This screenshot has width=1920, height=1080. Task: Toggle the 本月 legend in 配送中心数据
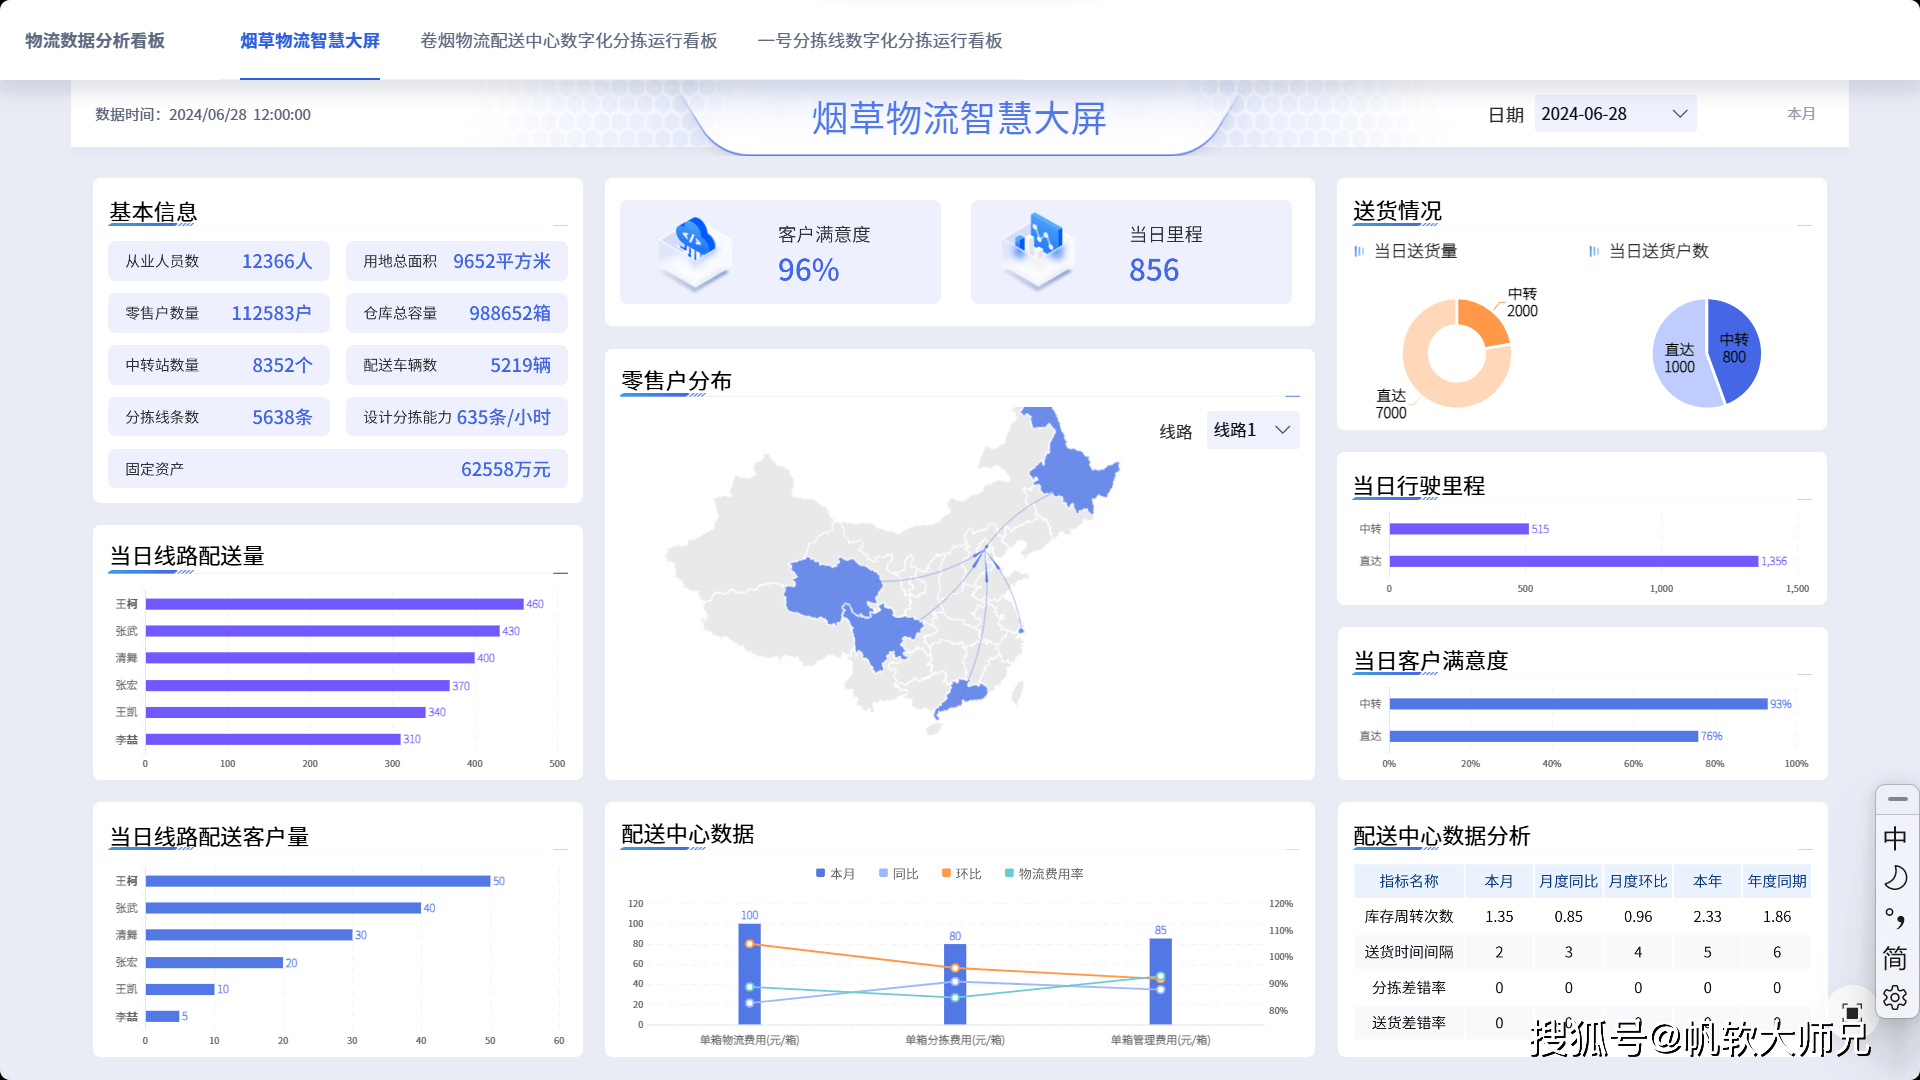pos(835,873)
